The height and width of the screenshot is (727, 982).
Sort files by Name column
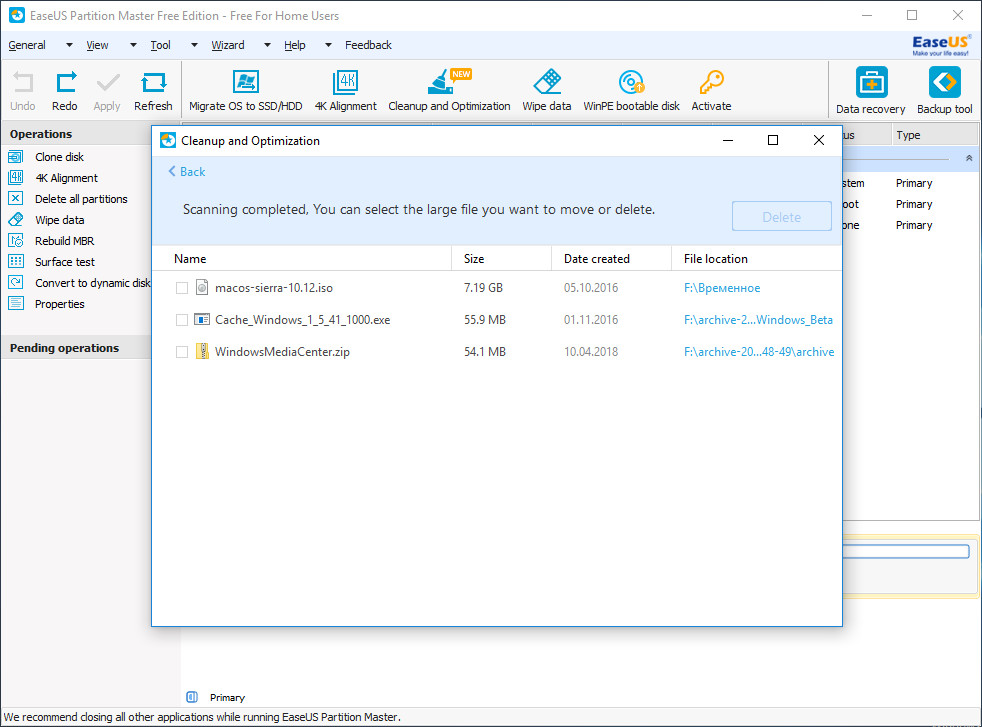(302, 259)
